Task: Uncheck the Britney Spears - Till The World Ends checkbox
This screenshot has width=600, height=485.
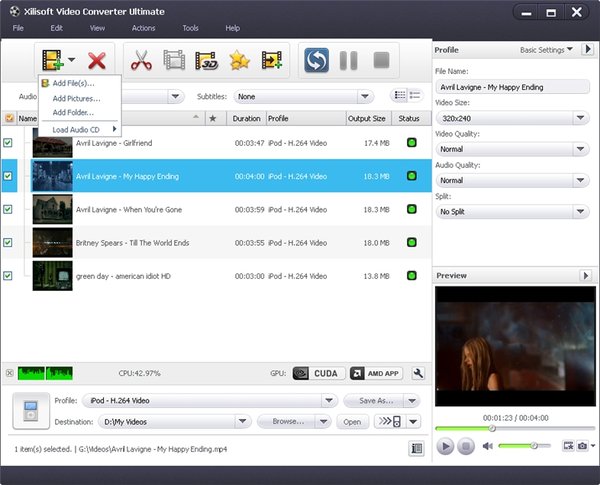Action: [x=9, y=242]
